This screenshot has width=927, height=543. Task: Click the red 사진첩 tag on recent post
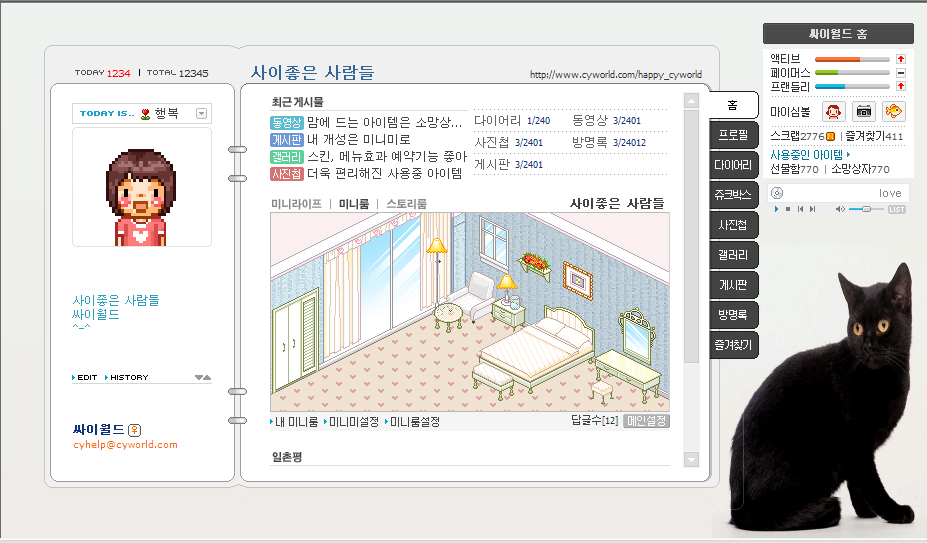point(287,174)
